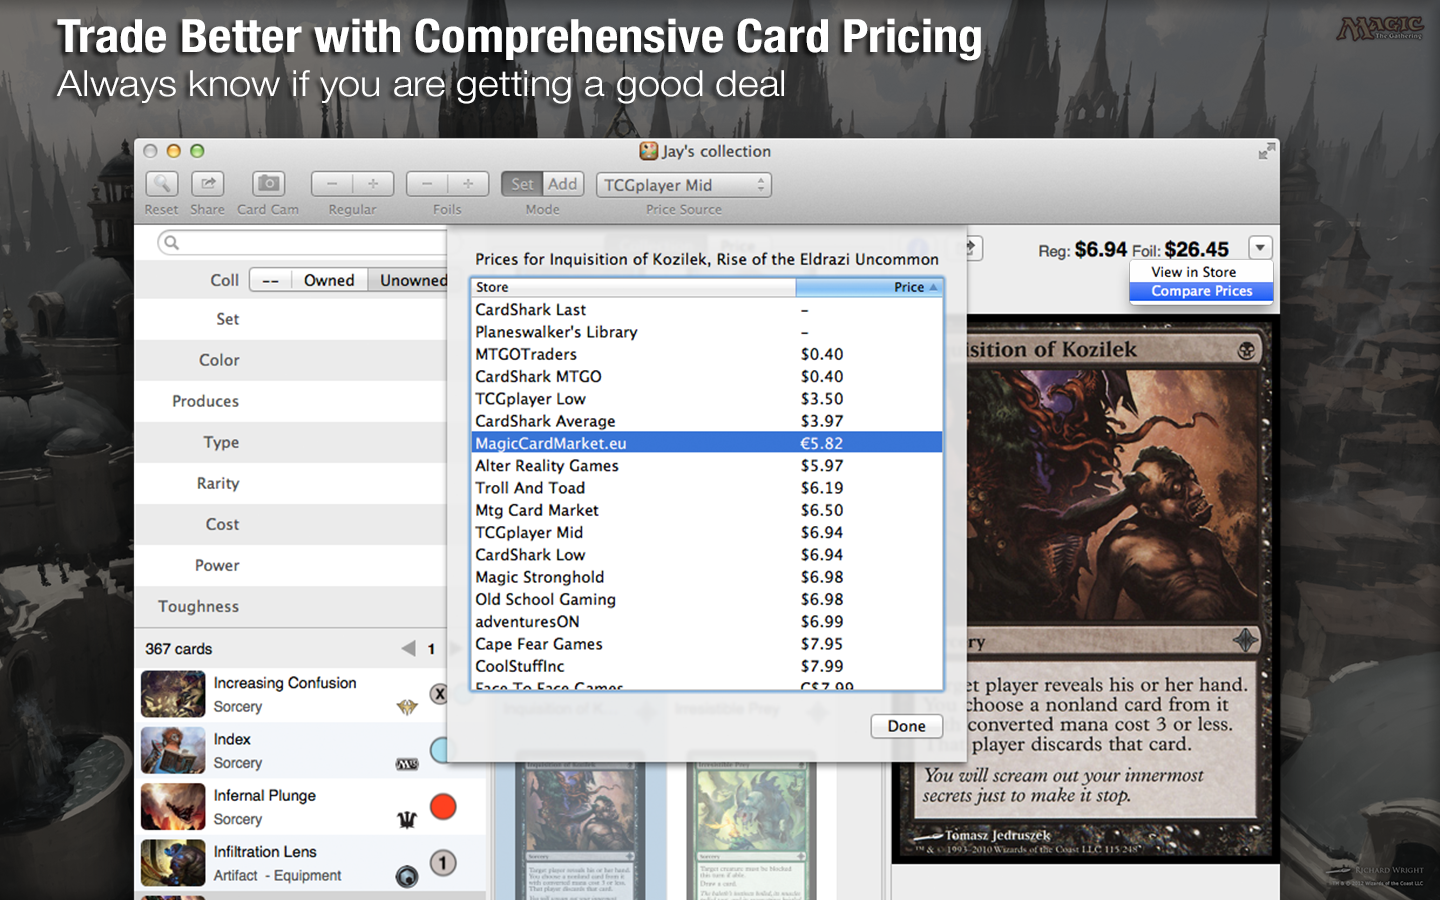Image resolution: width=1440 pixels, height=900 pixels.
Task: Click the Infiltration Lens mana cost icon
Action: 443,863
